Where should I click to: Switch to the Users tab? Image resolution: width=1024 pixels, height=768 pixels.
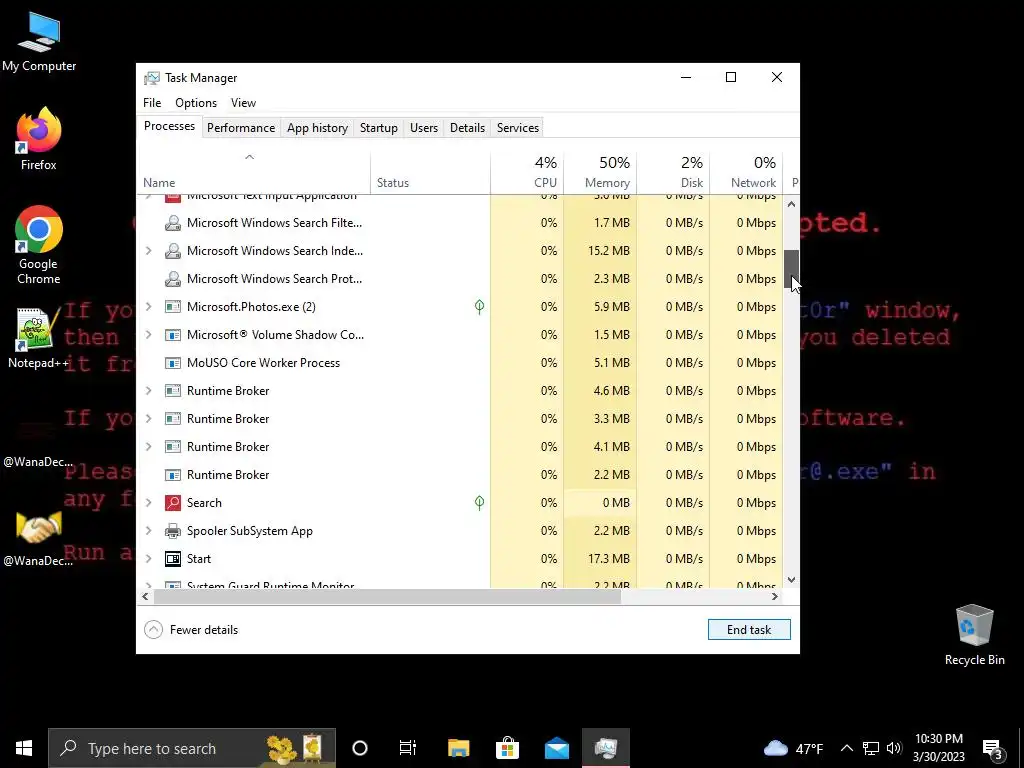pos(424,128)
